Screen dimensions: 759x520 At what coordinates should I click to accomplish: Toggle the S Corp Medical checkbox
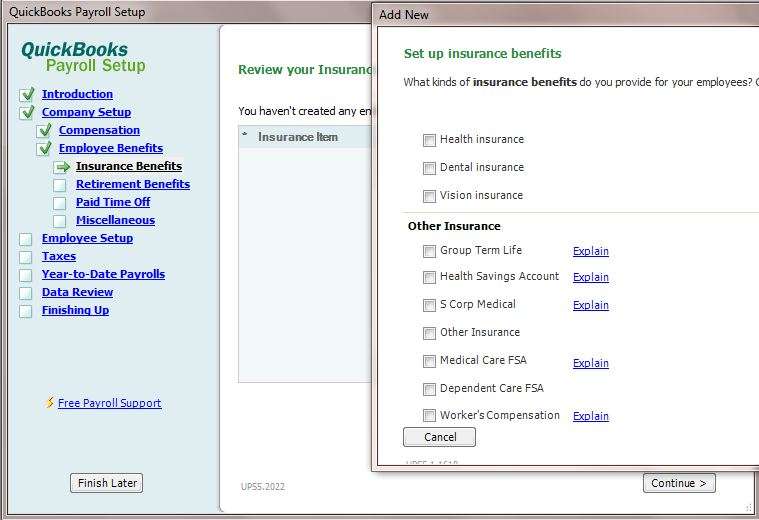(x=429, y=305)
